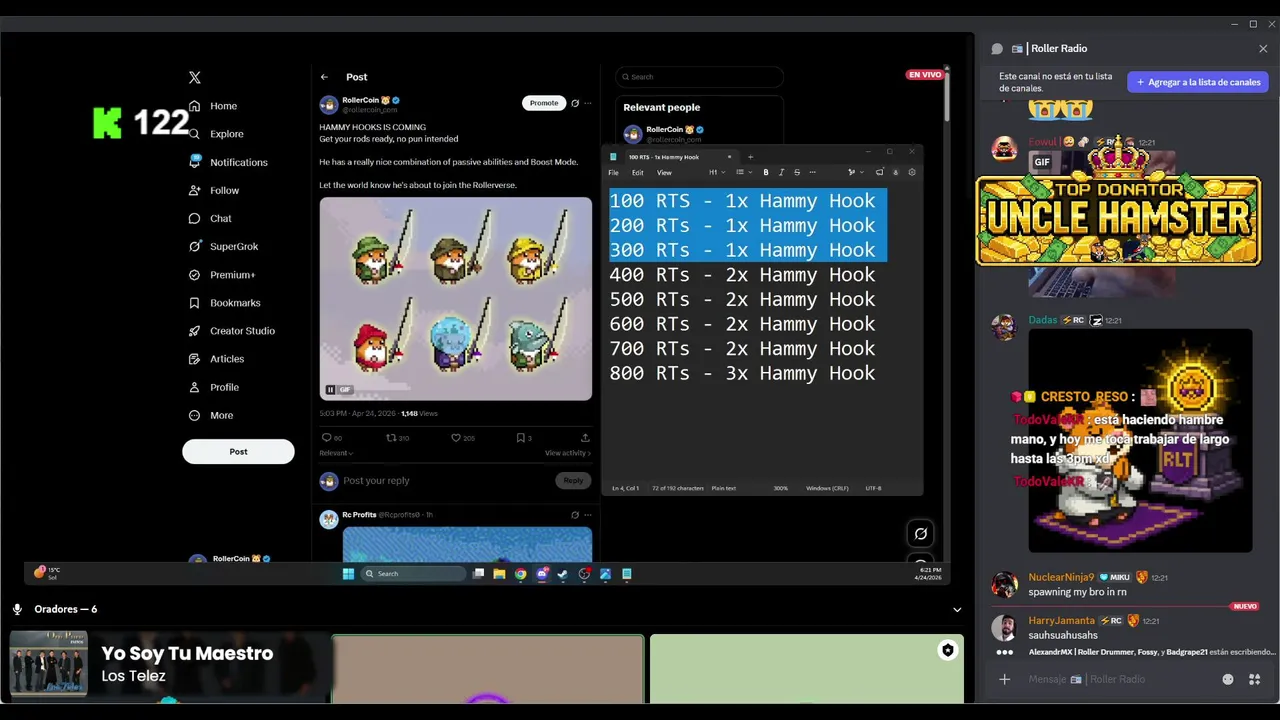The image size is (1280, 720).
Task: Pause the Hammy Hooks GIF
Action: [x=330, y=390]
